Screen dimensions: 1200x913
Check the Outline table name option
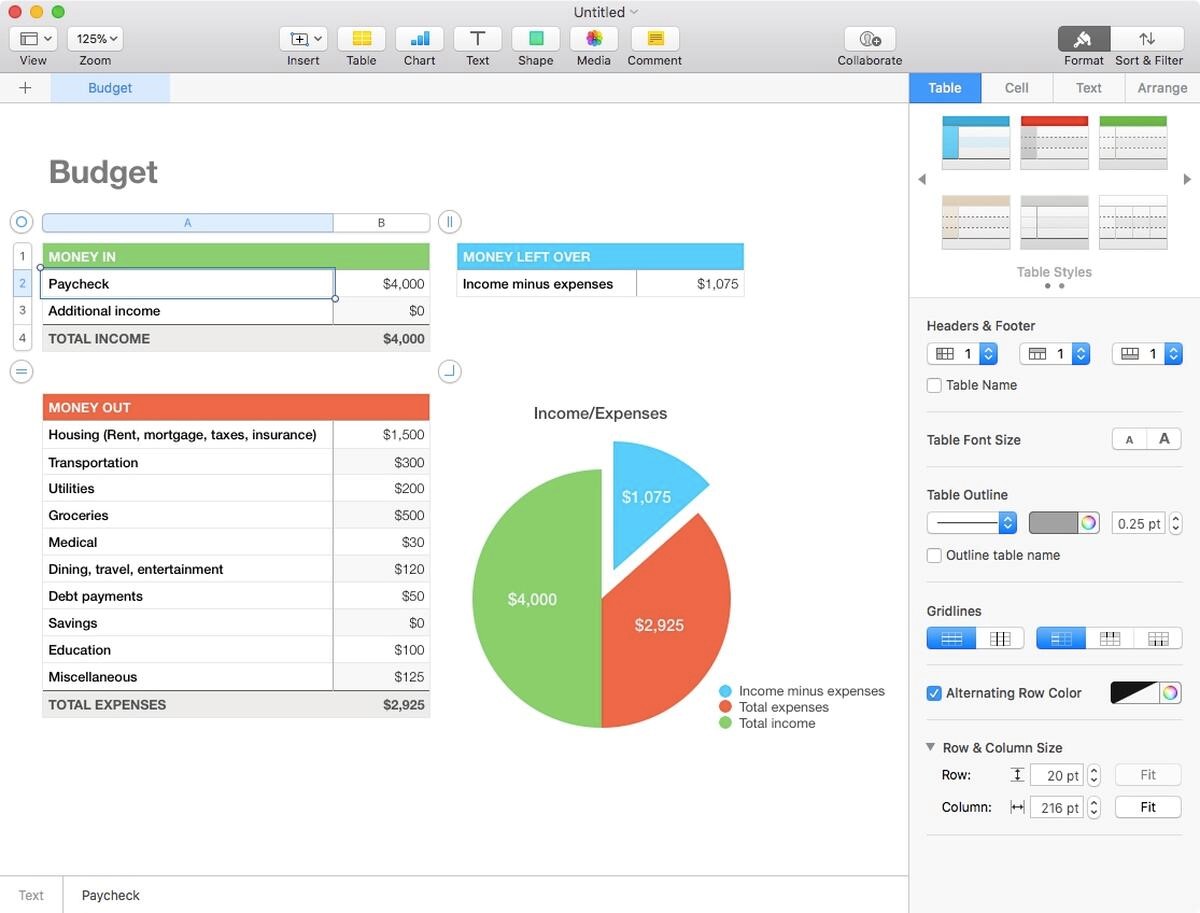pos(933,555)
